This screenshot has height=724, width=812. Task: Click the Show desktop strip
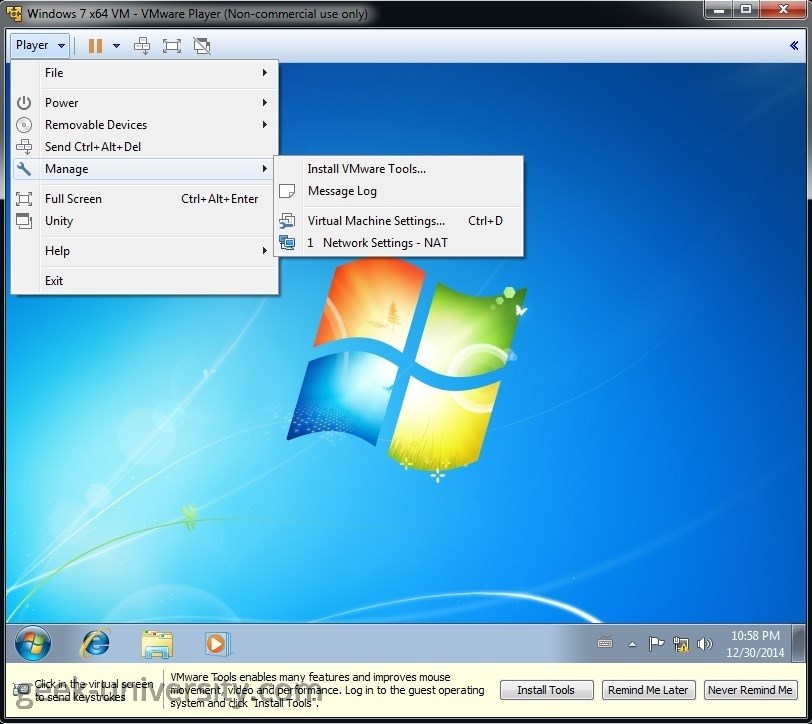click(x=800, y=643)
